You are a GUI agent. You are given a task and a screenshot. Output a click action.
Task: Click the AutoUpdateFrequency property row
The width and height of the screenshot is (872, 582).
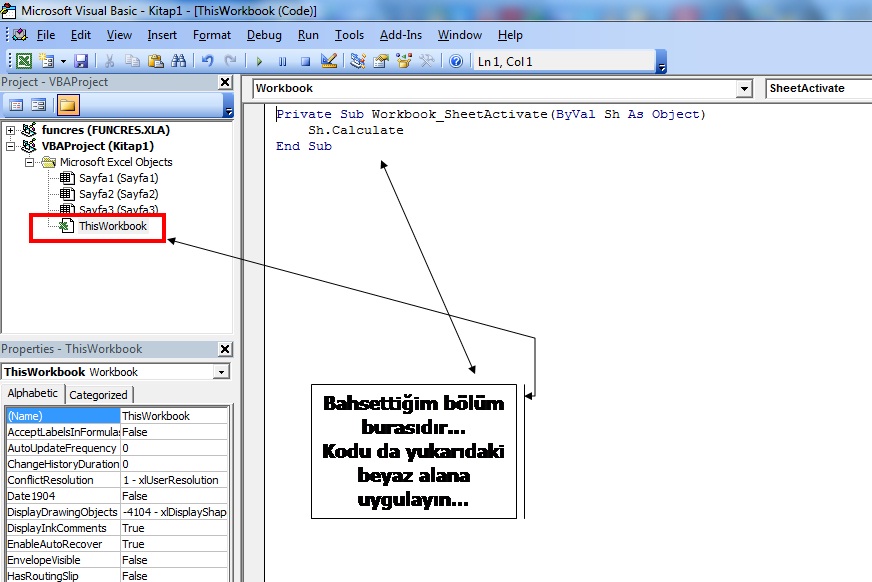click(x=117, y=448)
